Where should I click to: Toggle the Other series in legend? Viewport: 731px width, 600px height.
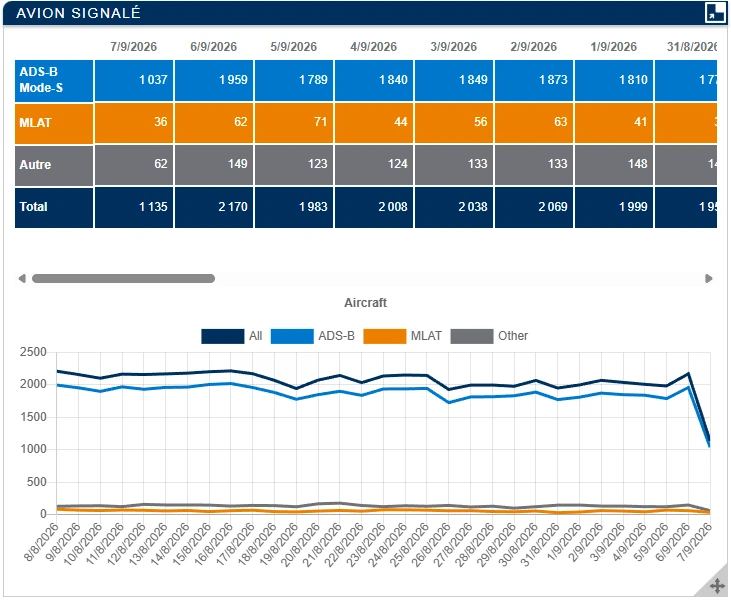point(472,336)
